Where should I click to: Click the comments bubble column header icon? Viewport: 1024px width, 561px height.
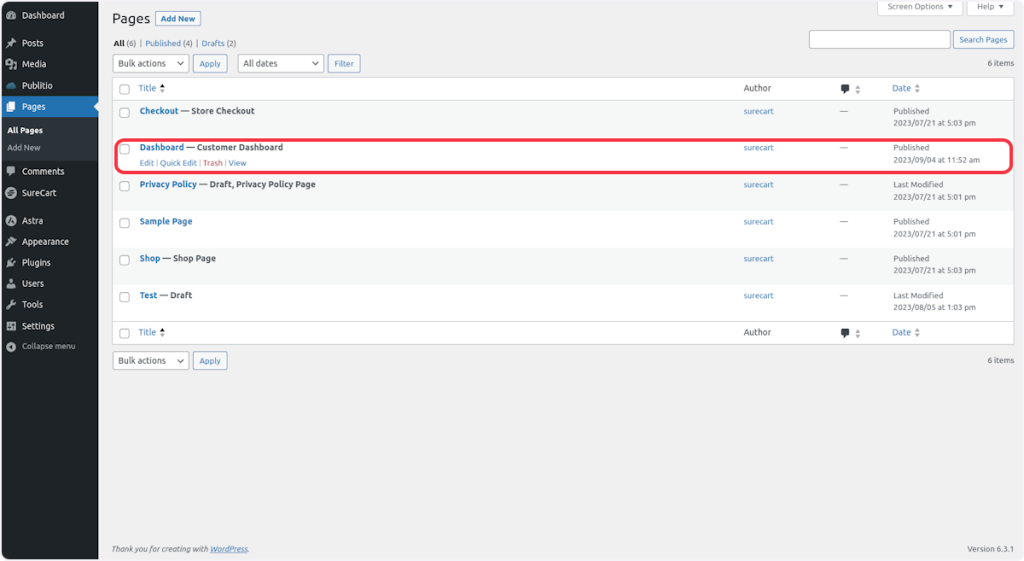[846, 89]
